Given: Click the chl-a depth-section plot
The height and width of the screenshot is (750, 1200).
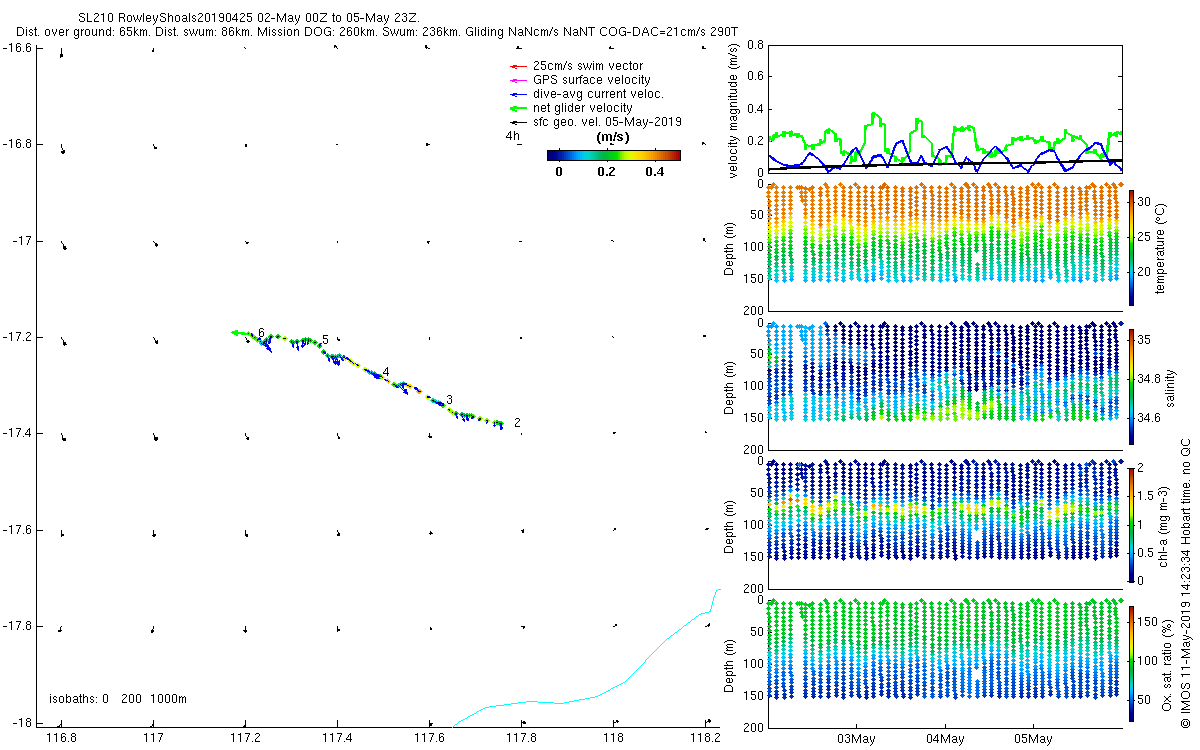Looking at the screenshot, I should click(944, 524).
